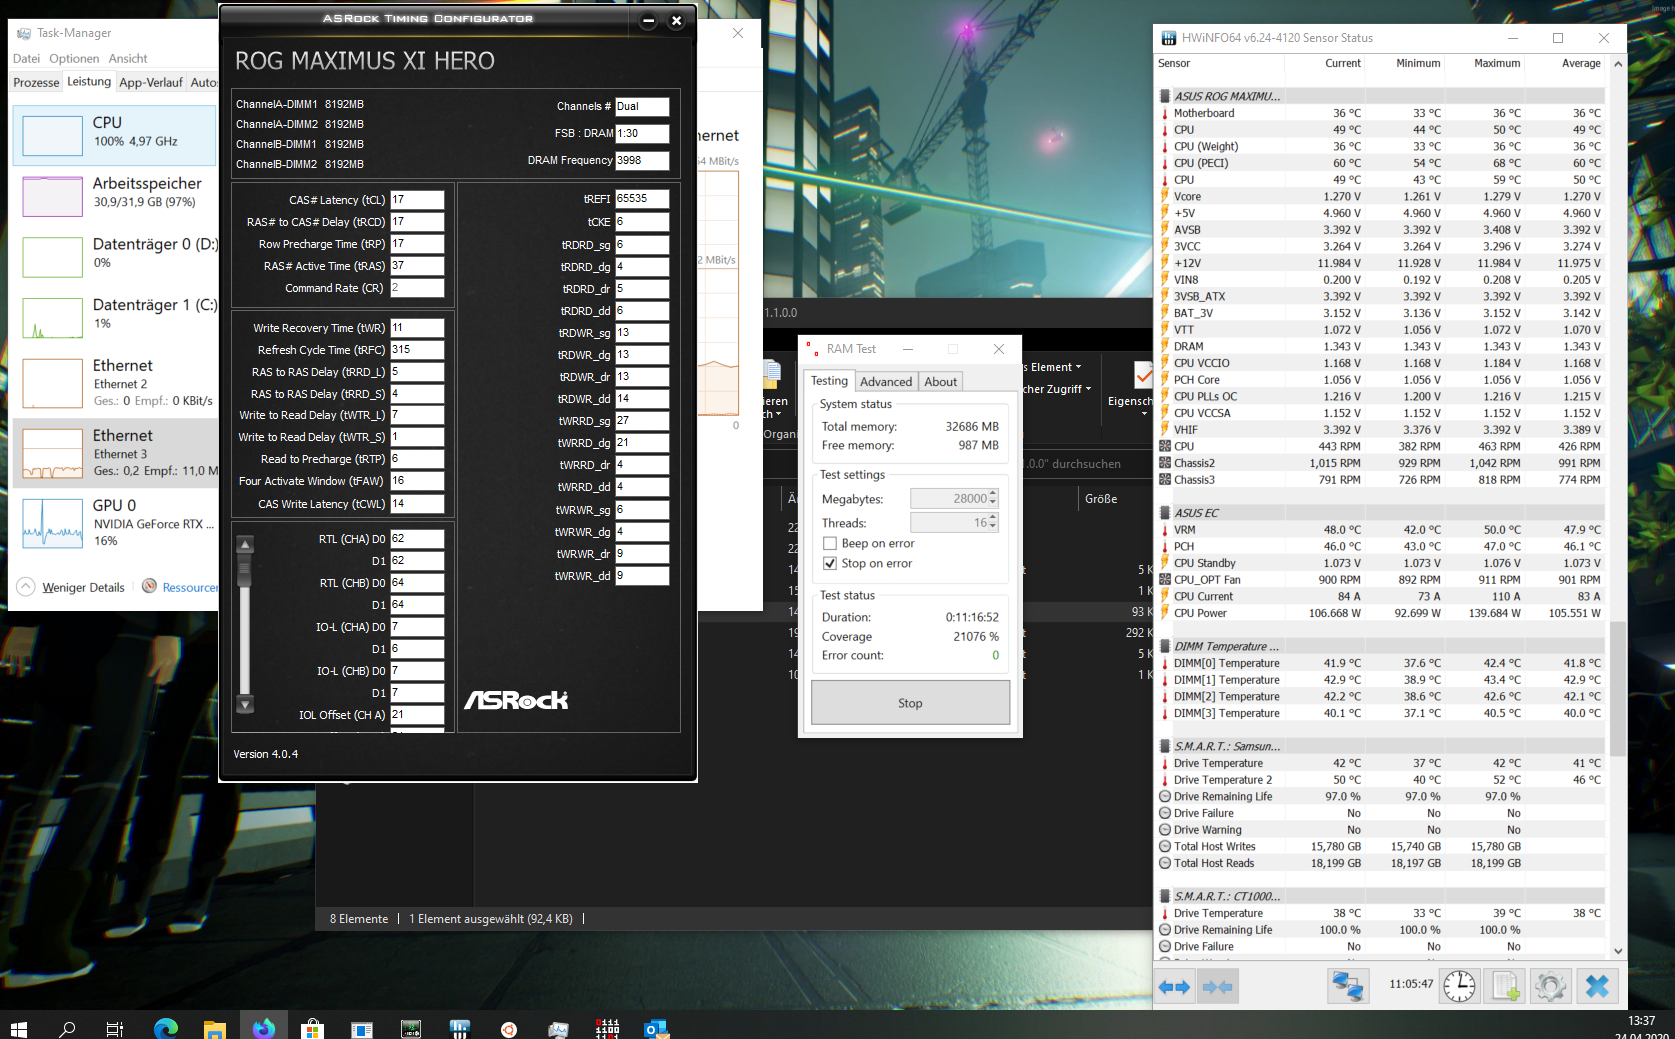Click the Maximum column header in HWiNFO
The height and width of the screenshot is (1039, 1675).
click(1496, 63)
